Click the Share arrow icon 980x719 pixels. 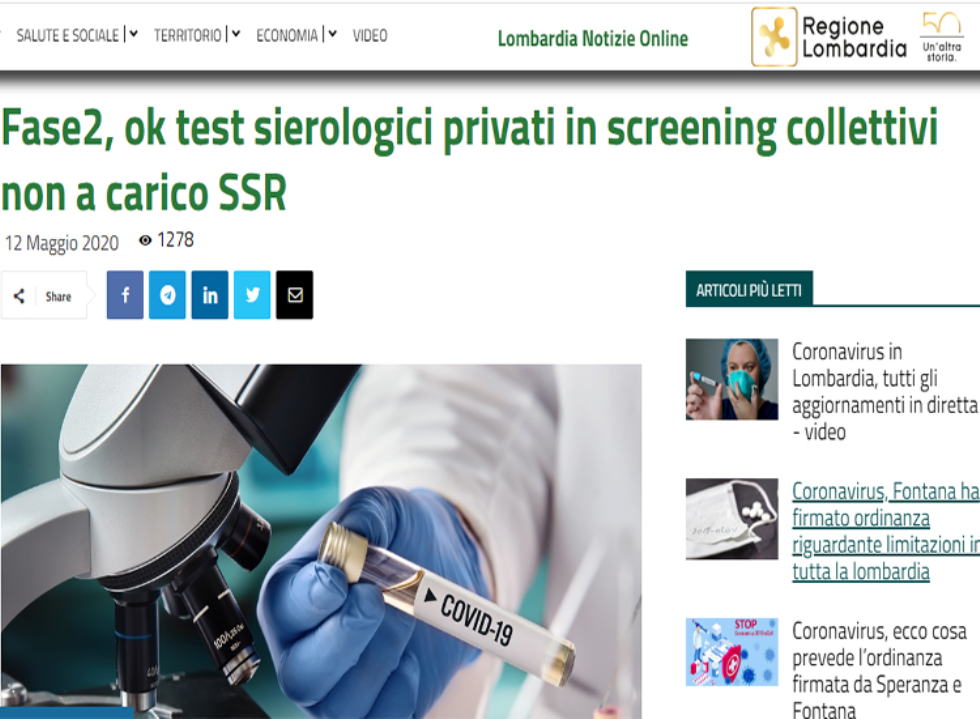point(19,296)
